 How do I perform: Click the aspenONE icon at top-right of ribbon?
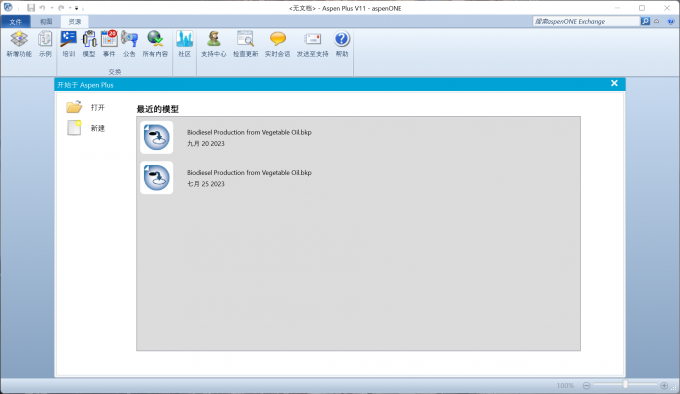(x=671, y=21)
